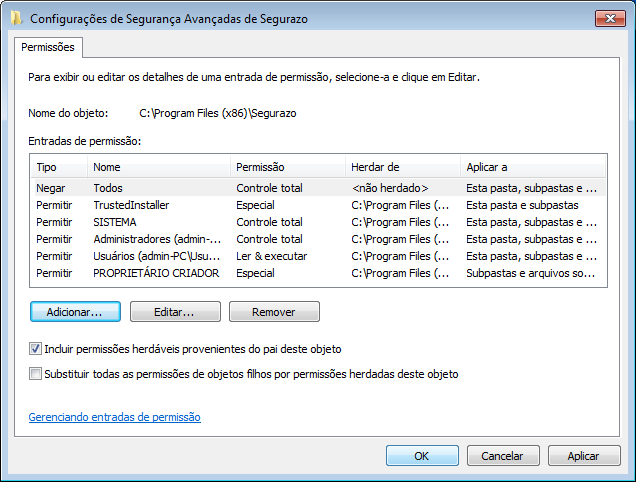Click '<não herdado>' in the Todos row
636x482 pixels.
[x=390, y=188]
